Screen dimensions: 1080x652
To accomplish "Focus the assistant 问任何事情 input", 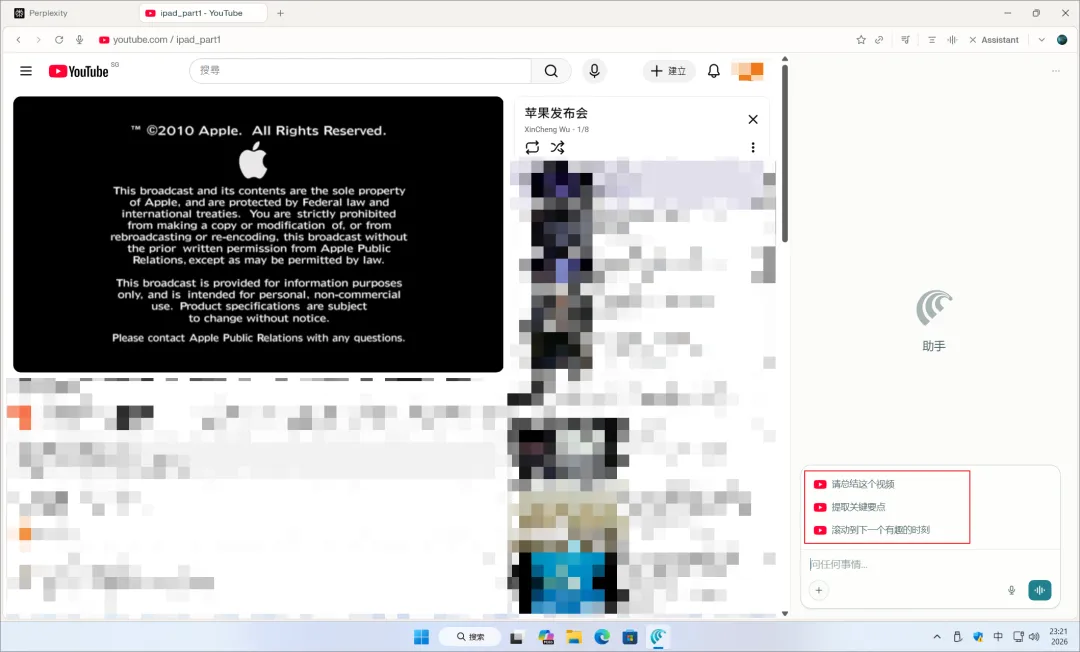I will [930, 565].
